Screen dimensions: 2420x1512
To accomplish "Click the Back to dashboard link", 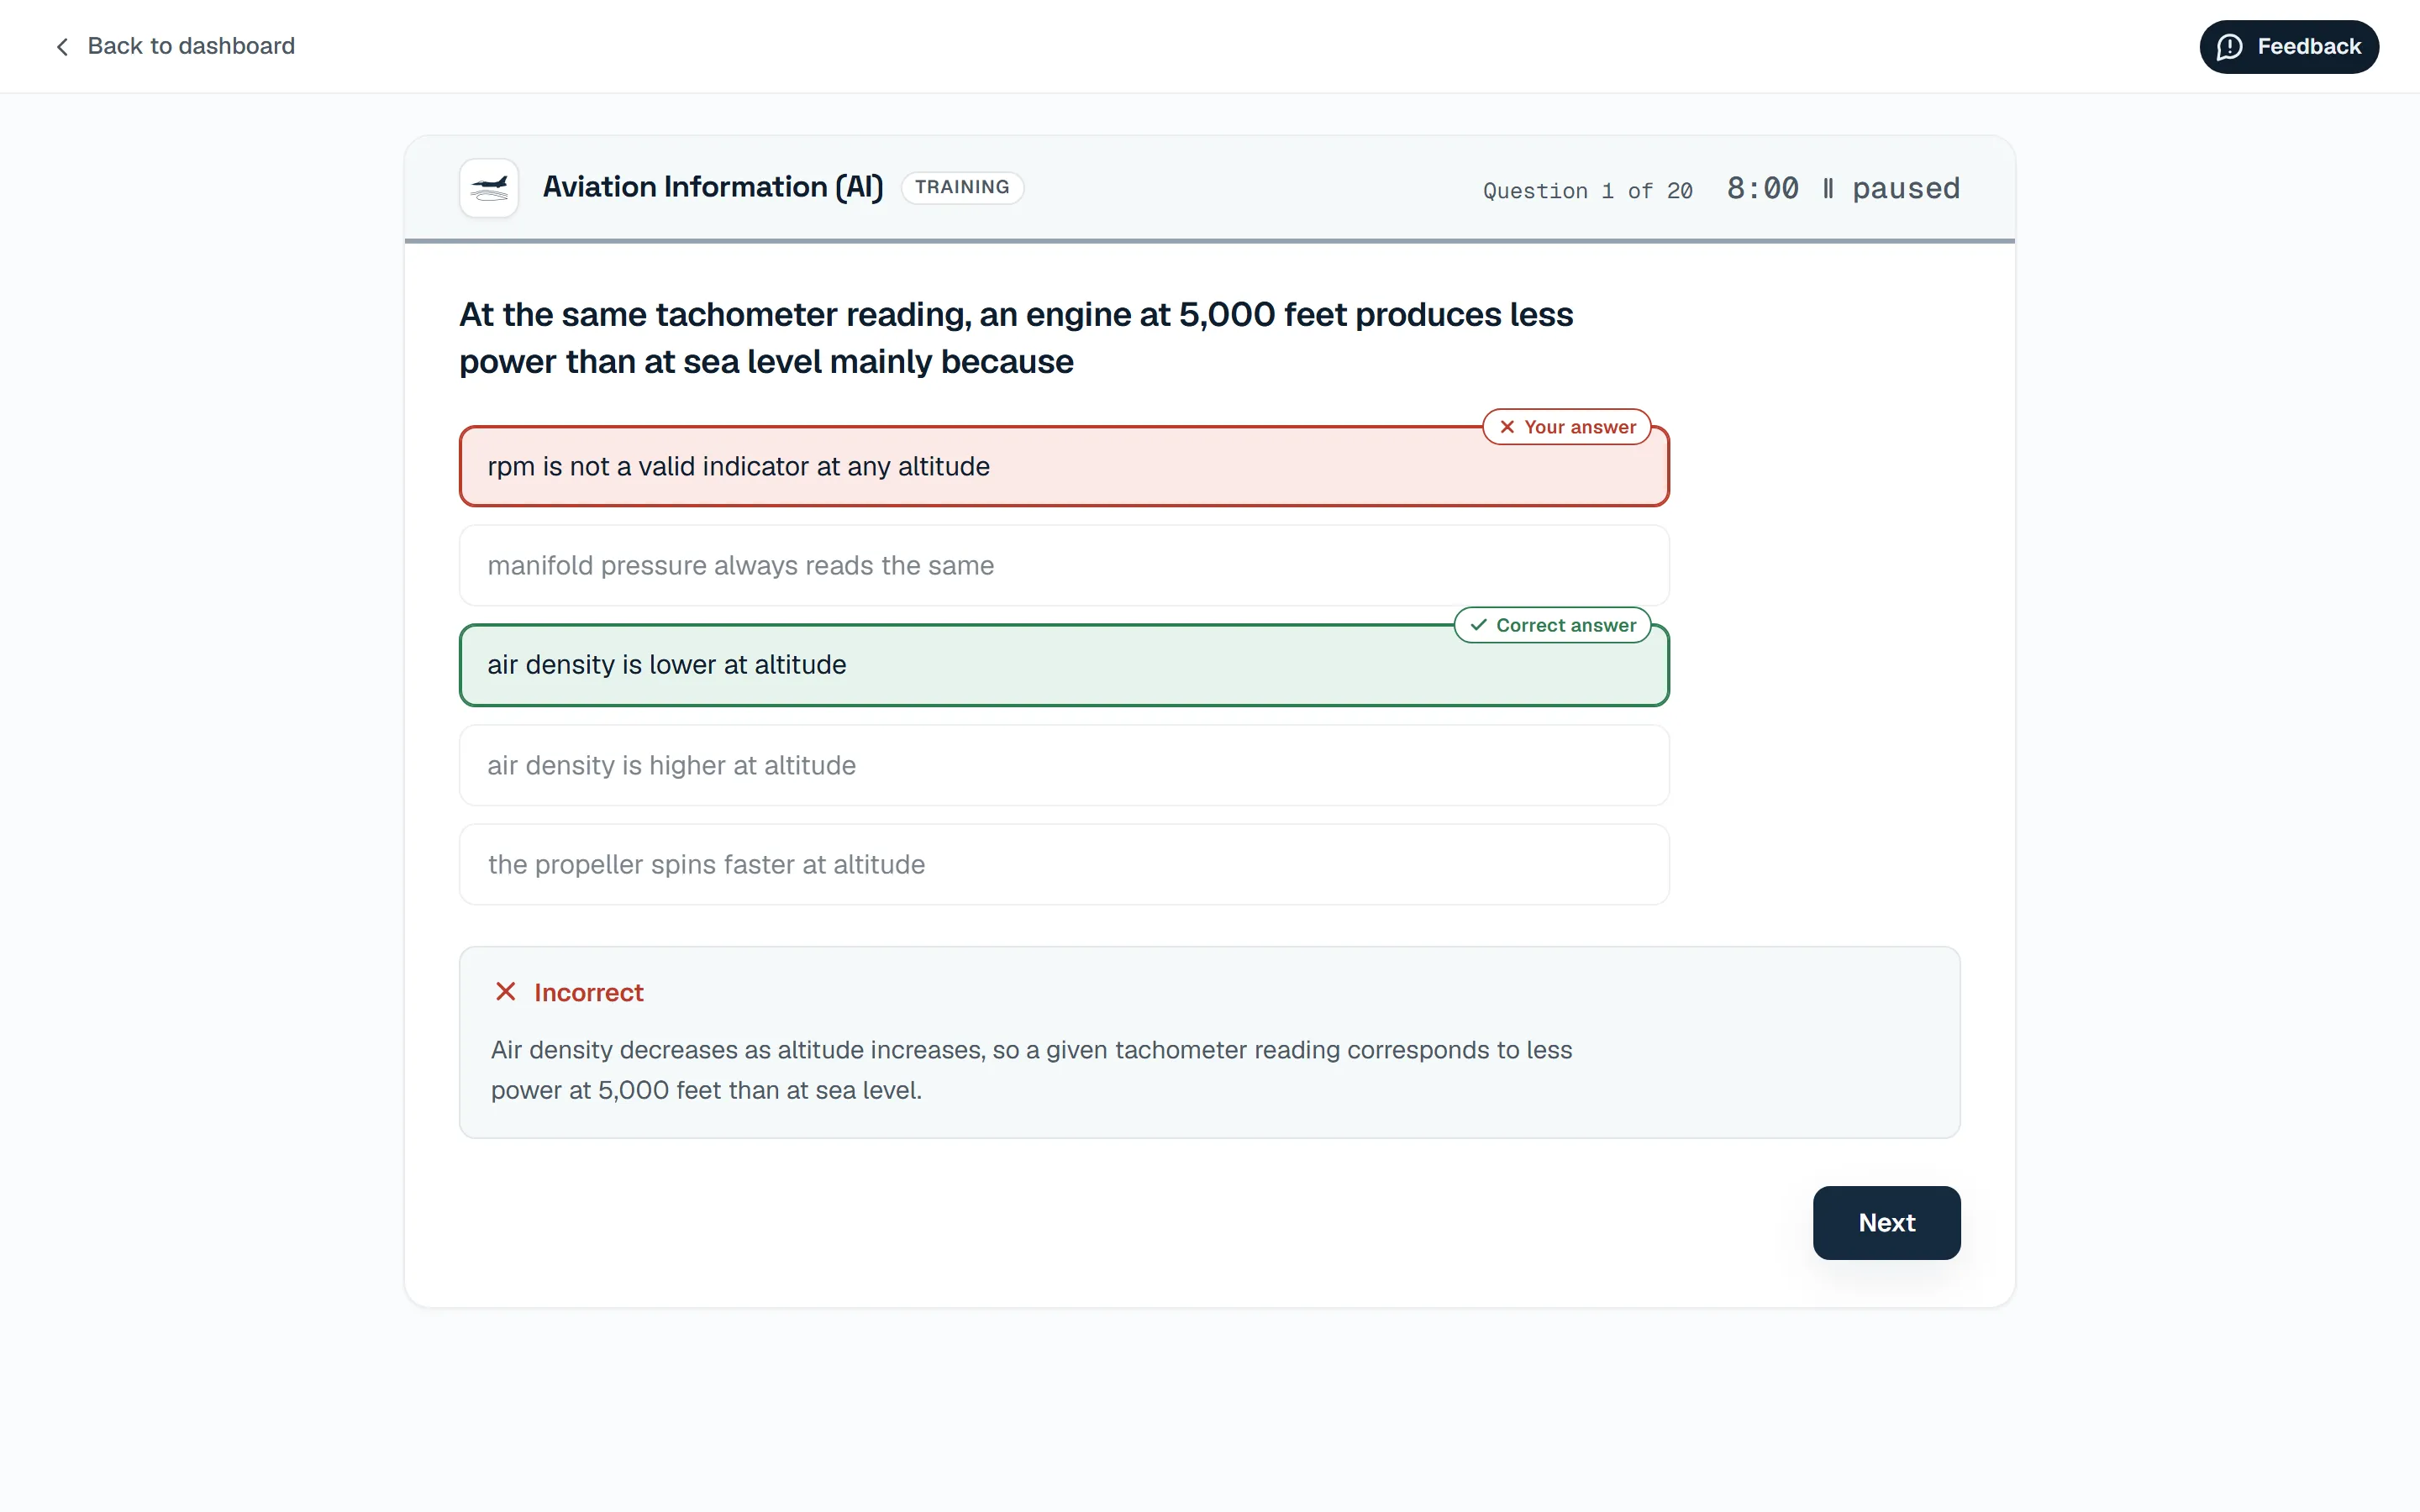I will (174, 46).
